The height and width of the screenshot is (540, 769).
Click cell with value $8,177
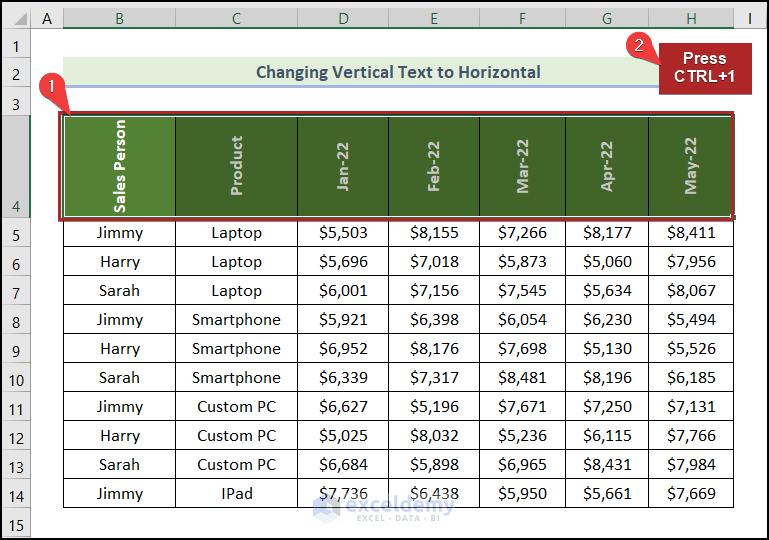[x=607, y=232]
